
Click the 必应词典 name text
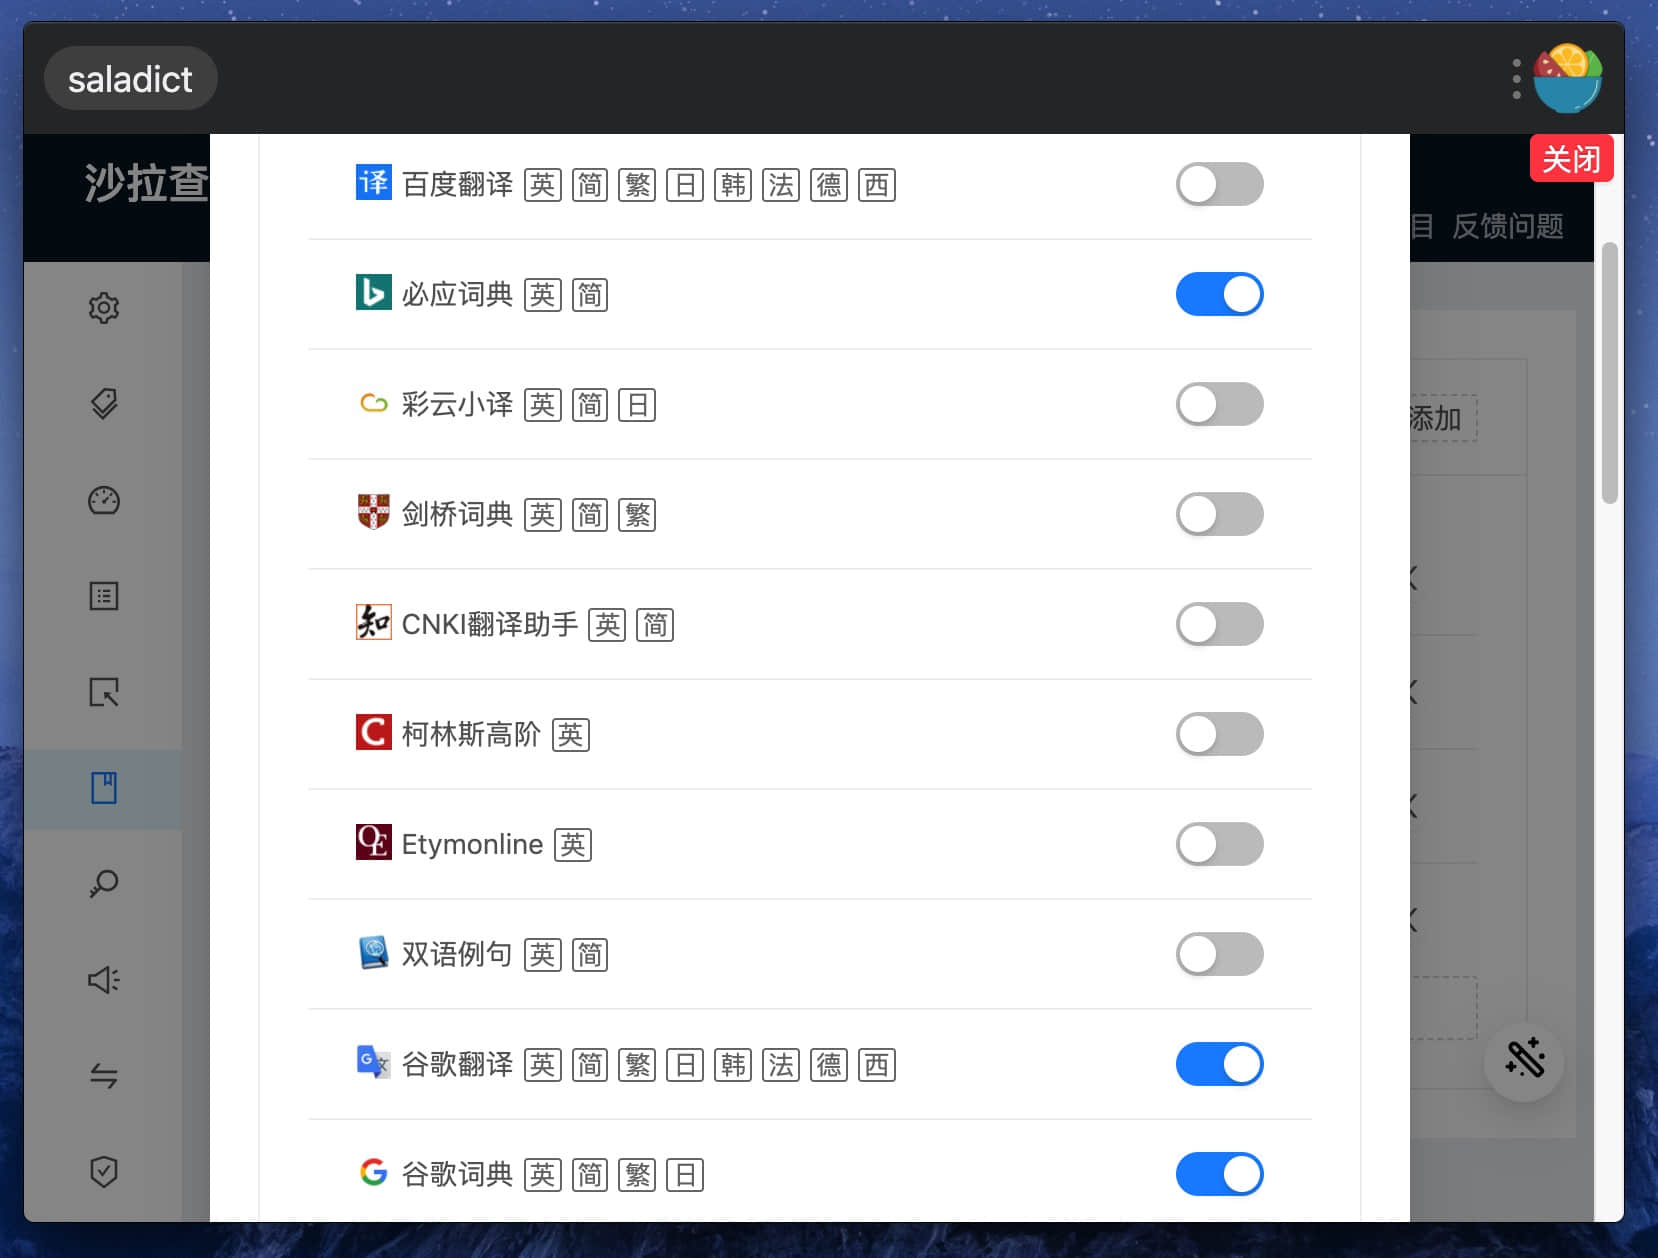457,294
